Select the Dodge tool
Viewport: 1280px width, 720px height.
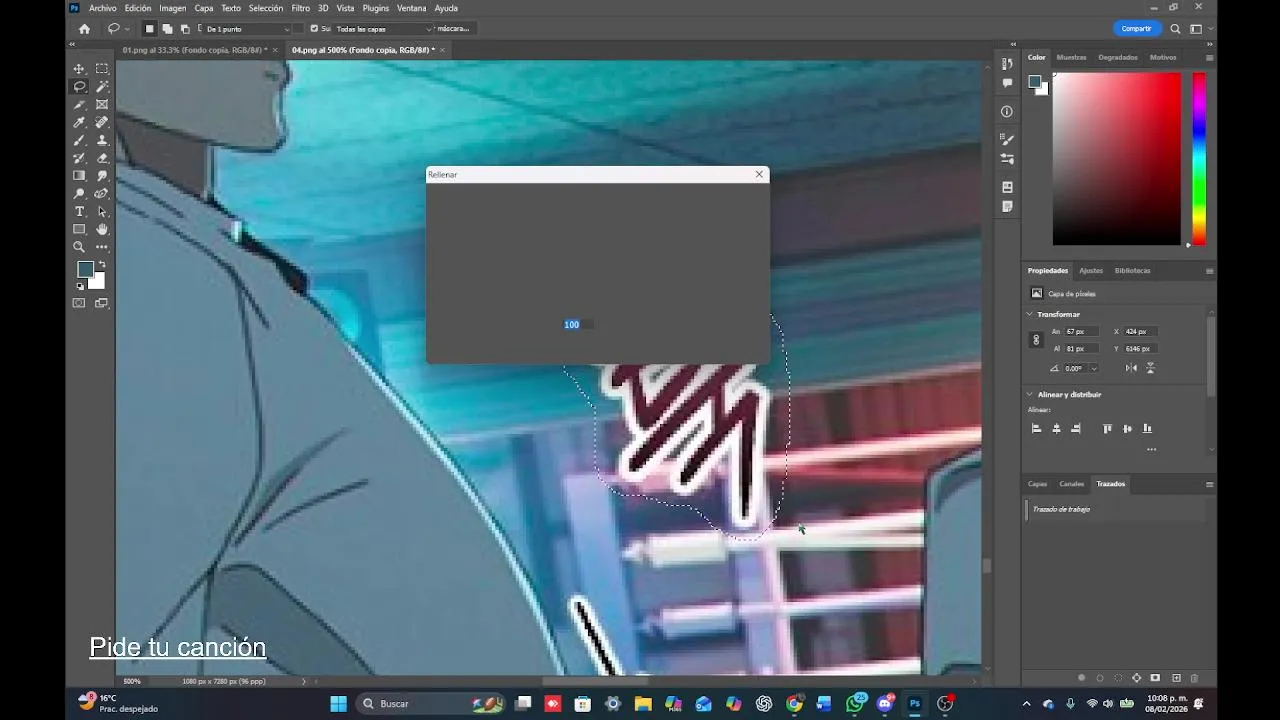pos(79,193)
